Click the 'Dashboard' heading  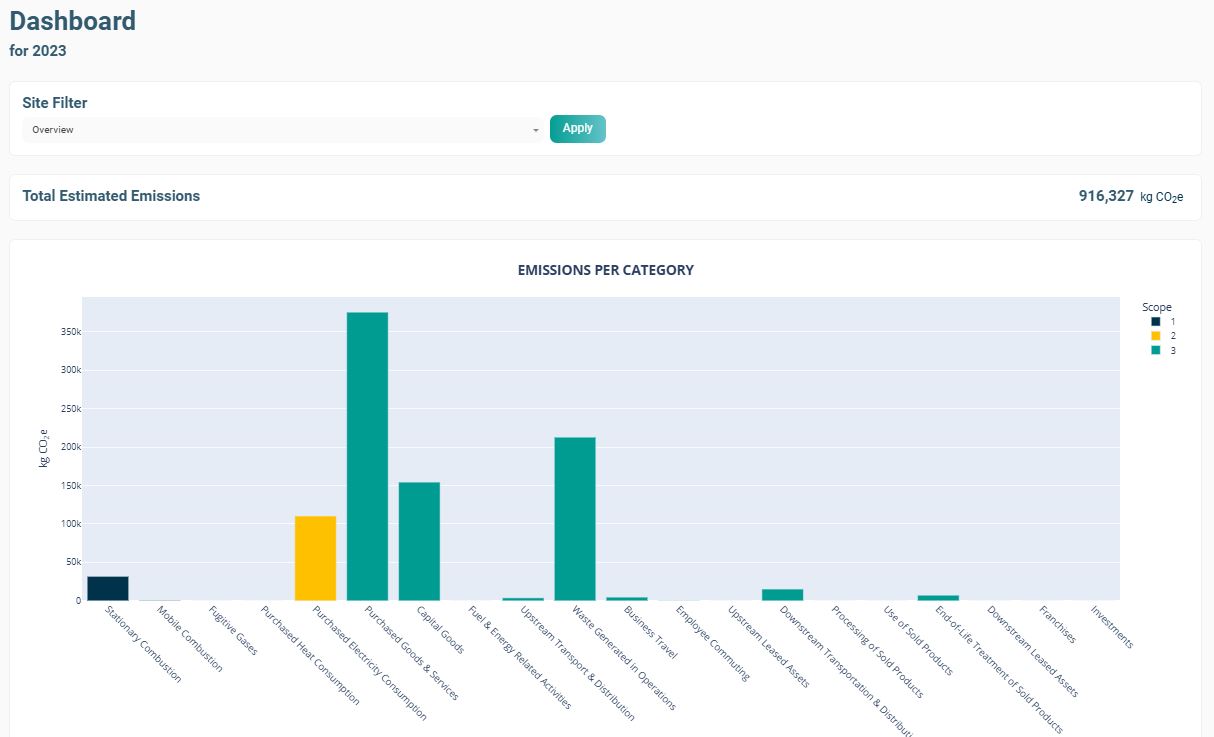point(73,20)
